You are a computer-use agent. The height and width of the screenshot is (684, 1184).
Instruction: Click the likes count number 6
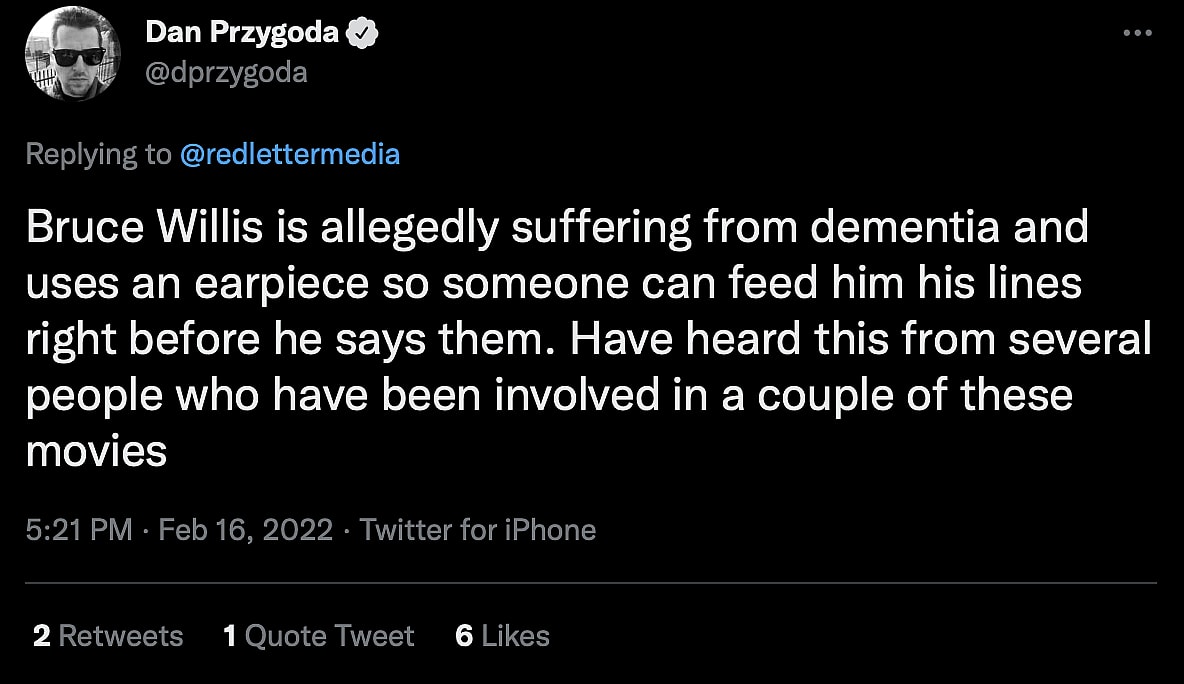click(x=464, y=636)
